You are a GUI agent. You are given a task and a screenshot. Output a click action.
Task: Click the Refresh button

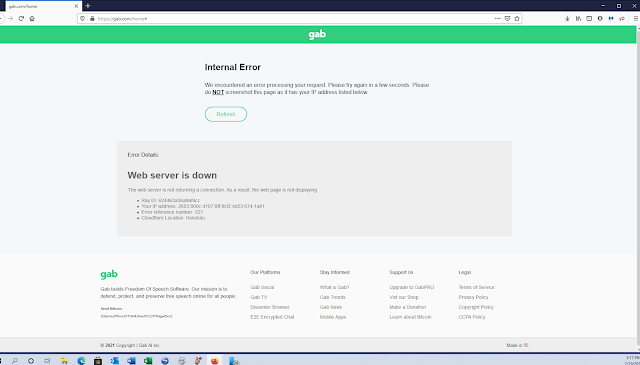(226, 114)
